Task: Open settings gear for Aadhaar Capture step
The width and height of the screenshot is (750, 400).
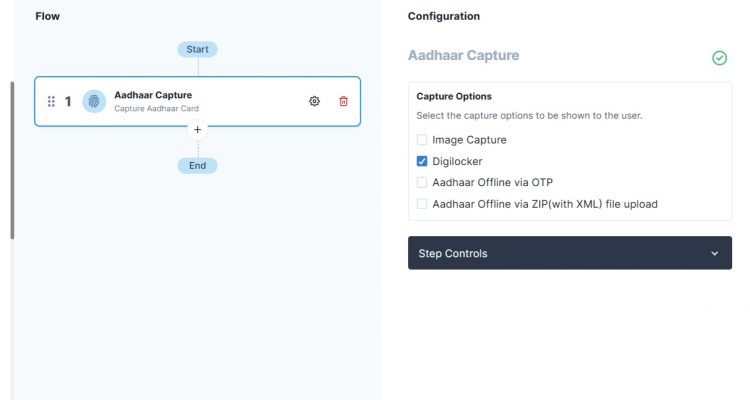Action: click(314, 101)
